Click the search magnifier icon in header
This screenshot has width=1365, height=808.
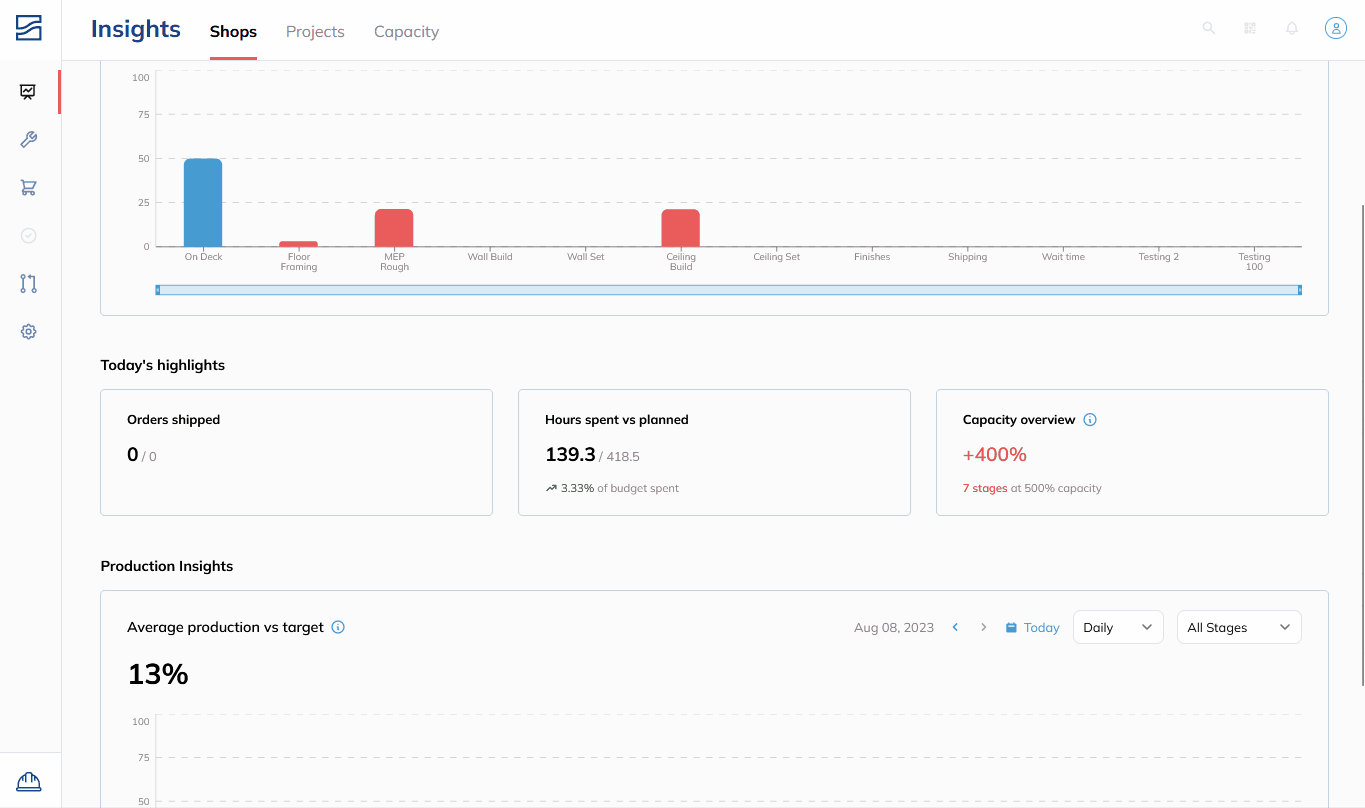(x=1209, y=28)
